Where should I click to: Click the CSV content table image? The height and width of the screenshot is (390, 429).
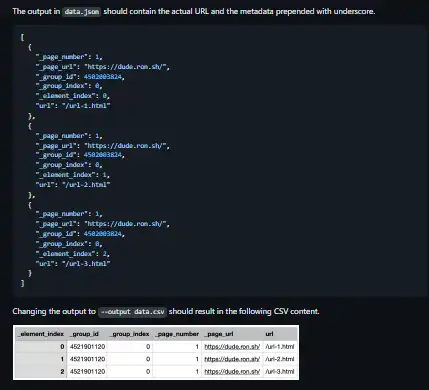click(156, 352)
